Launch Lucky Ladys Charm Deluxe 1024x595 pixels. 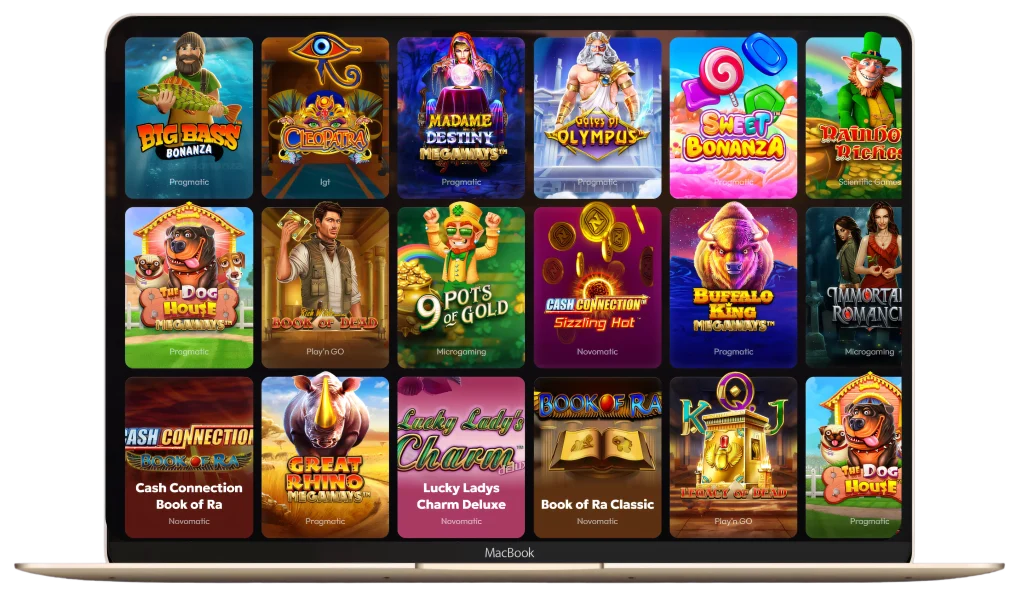461,457
